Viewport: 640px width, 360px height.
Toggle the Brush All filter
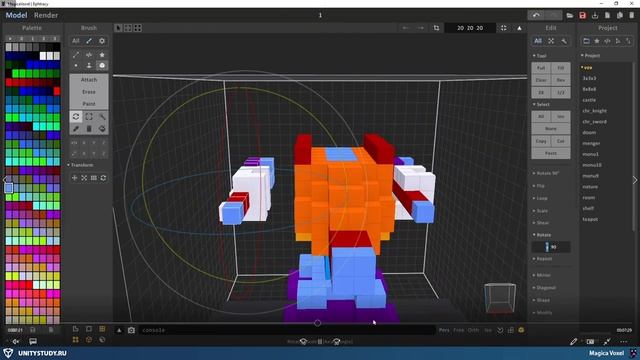pos(76,41)
